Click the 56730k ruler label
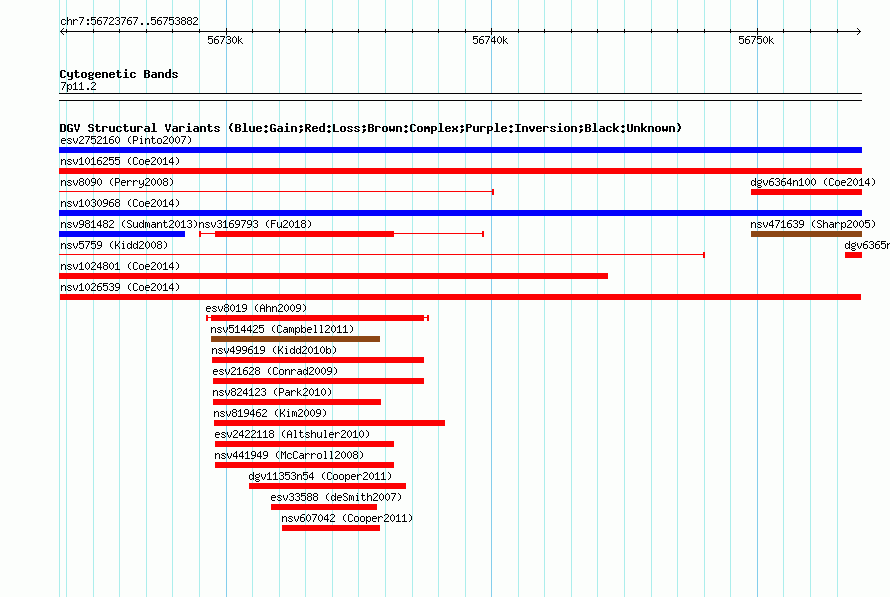The height and width of the screenshot is (597, 890). pos(225,40)
